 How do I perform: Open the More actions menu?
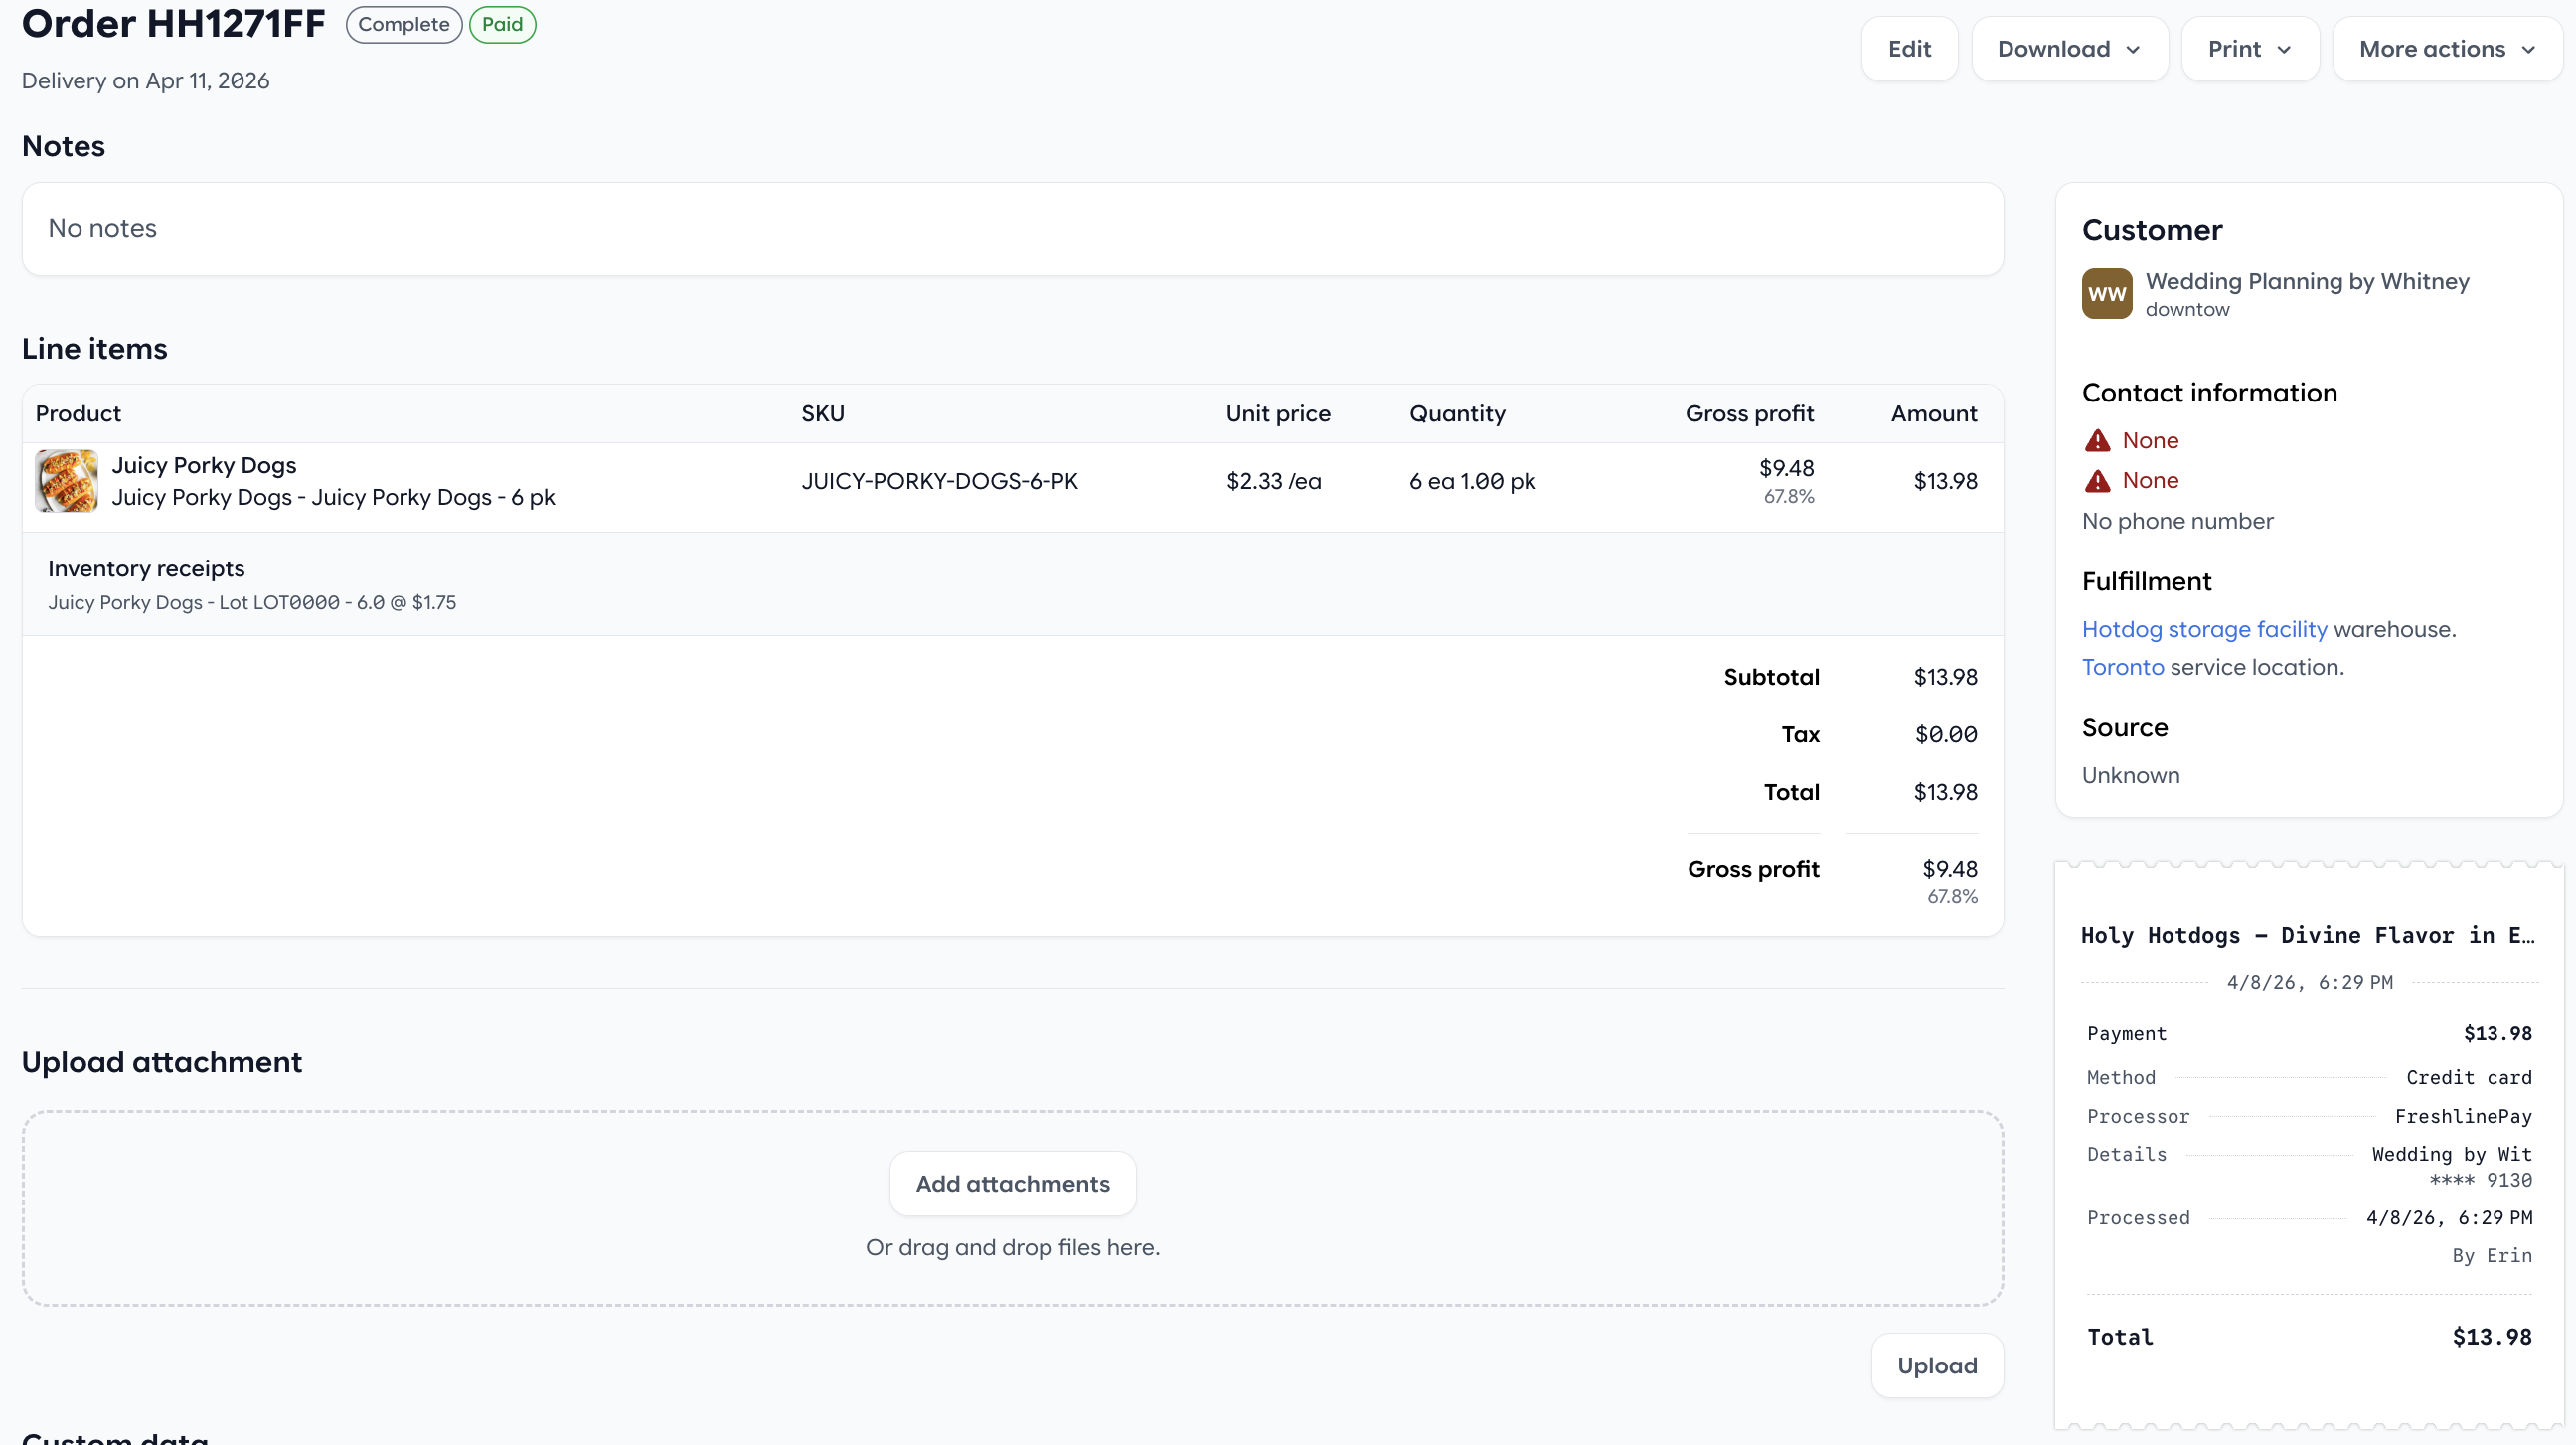(x=2446, y=50)
